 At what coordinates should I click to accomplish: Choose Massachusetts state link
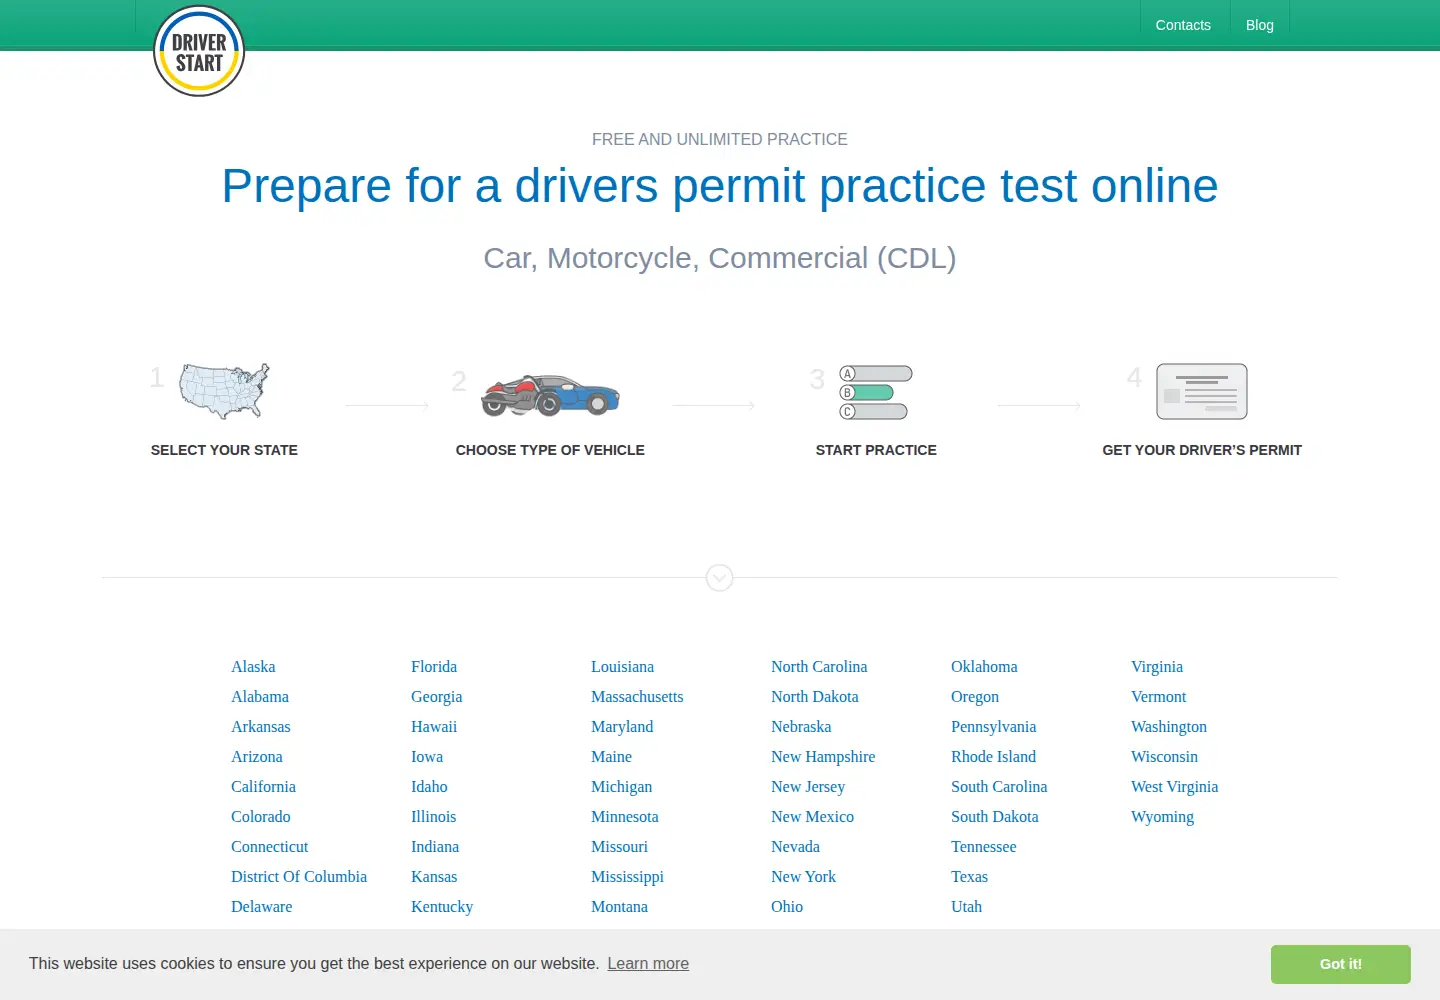pyautogui.click(x=637, y=697)
